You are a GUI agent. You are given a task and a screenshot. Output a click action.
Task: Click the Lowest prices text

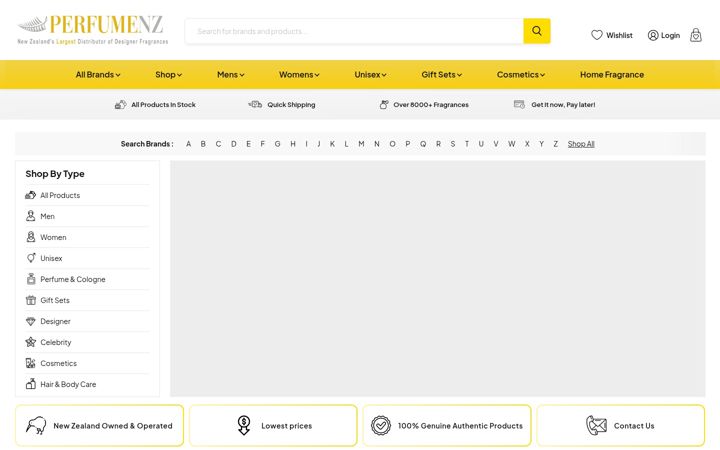287,426
